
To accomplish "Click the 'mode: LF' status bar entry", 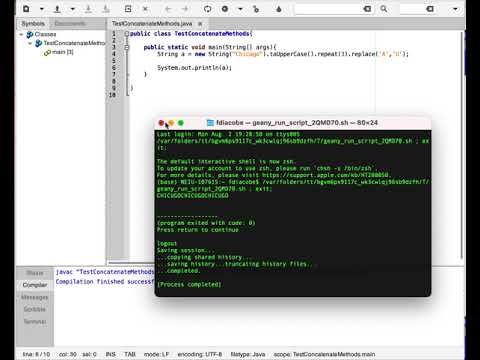I will 156,354.
